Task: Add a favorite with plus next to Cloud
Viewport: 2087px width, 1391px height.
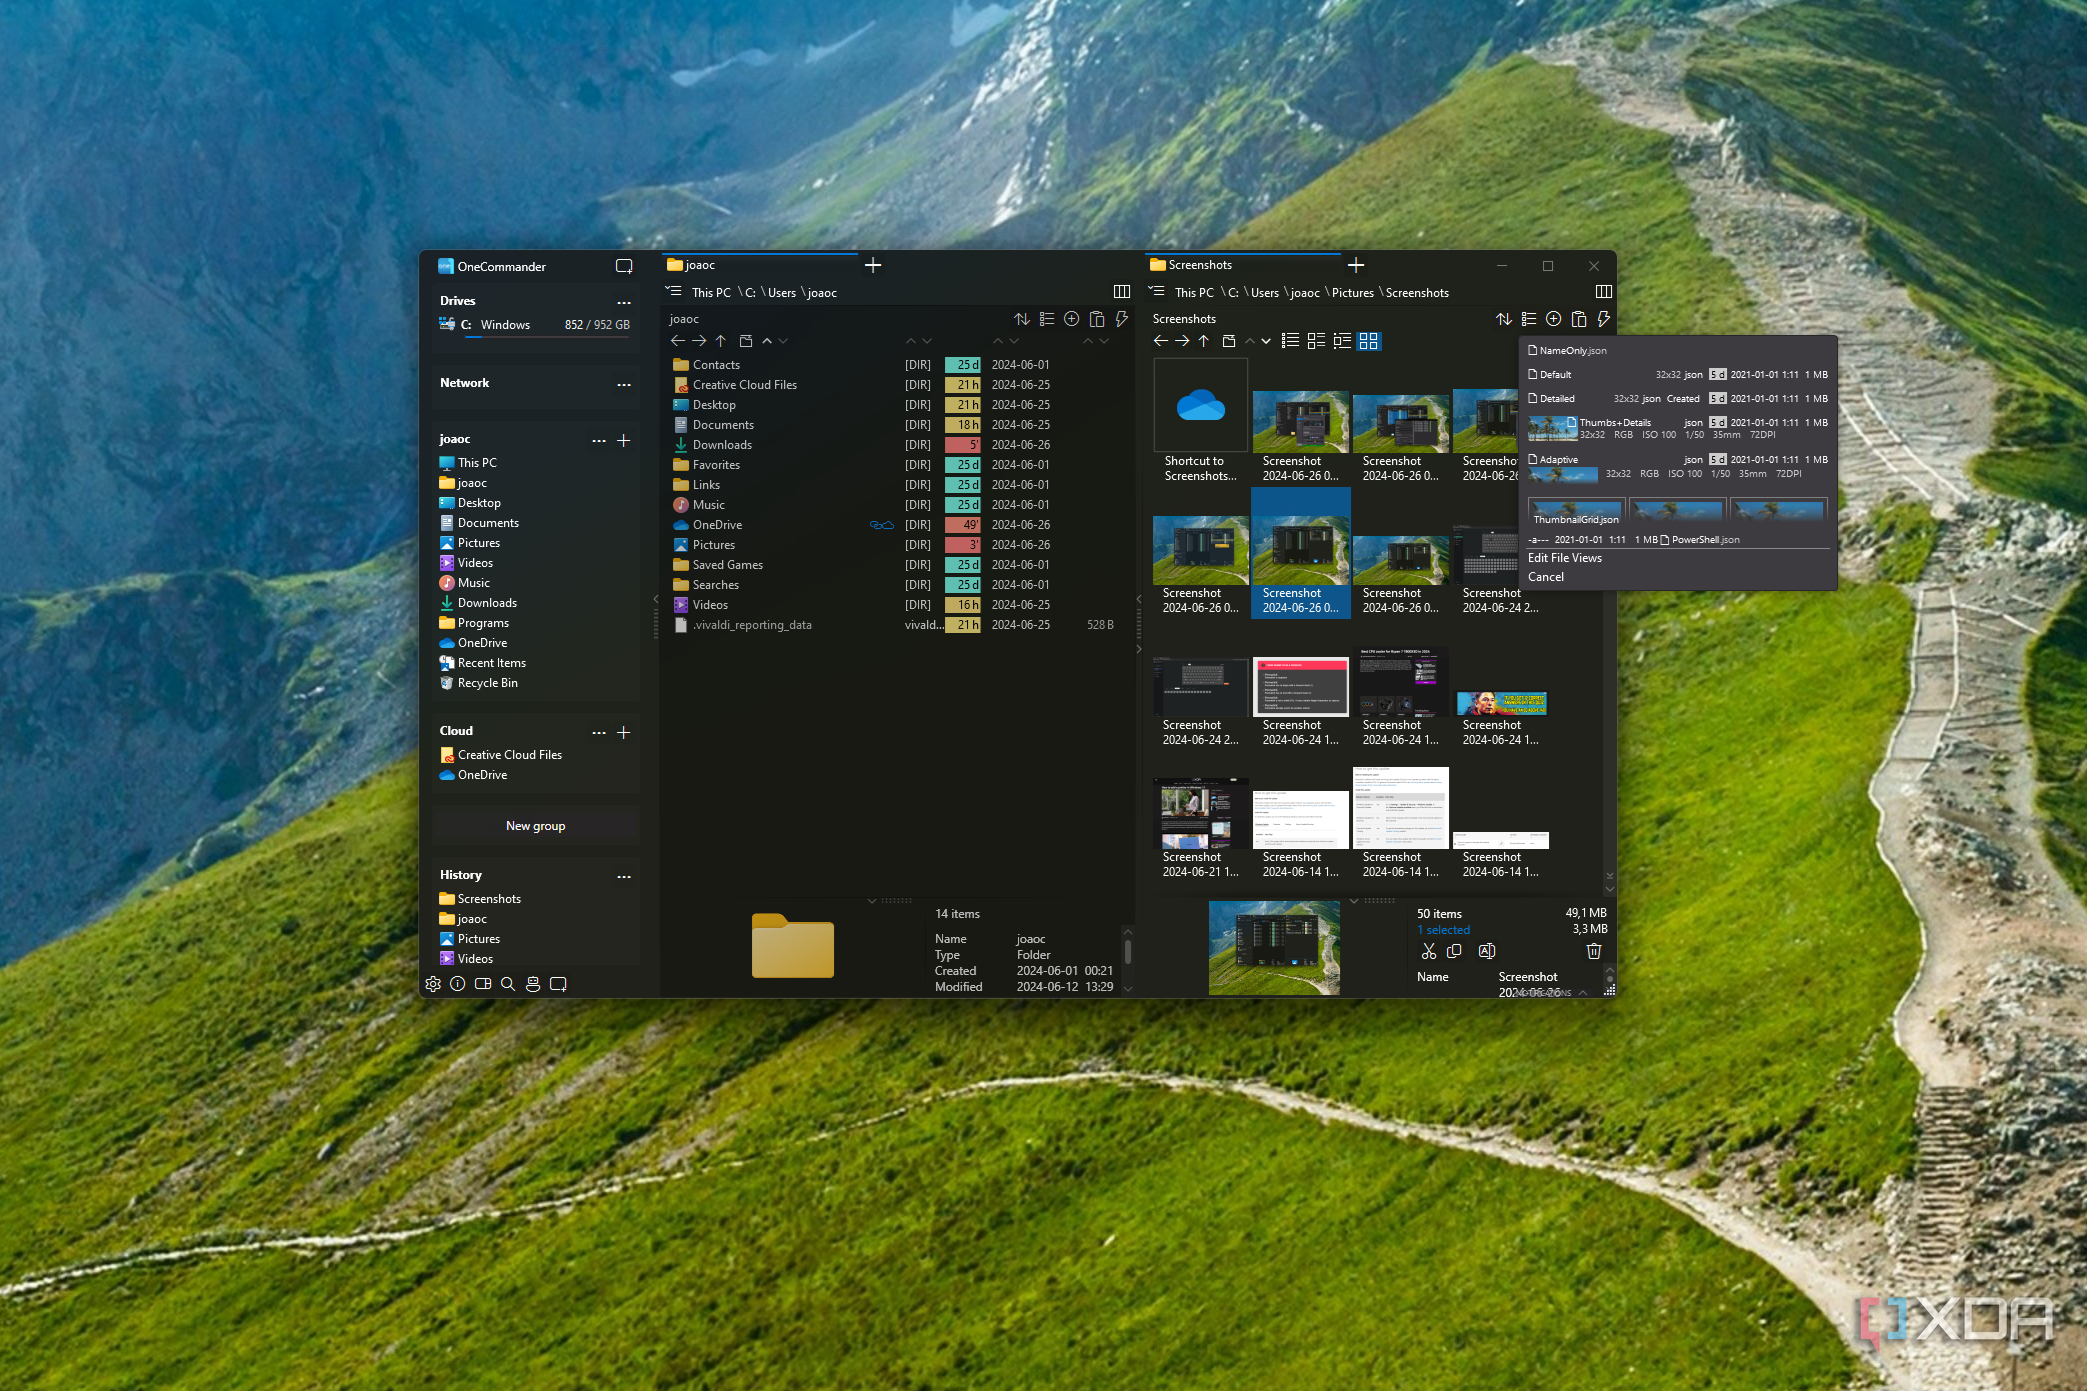Action: (624, 732)
